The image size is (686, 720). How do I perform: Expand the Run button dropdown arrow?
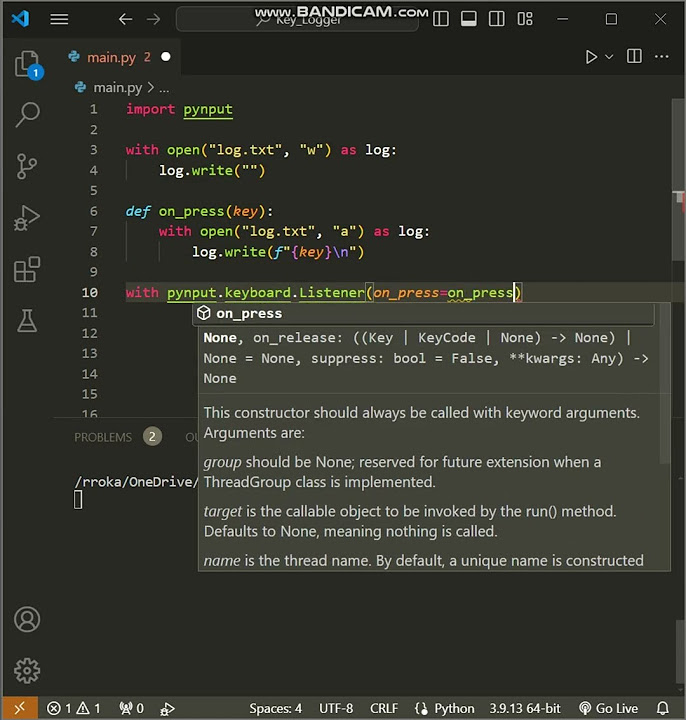coord(609,57)
